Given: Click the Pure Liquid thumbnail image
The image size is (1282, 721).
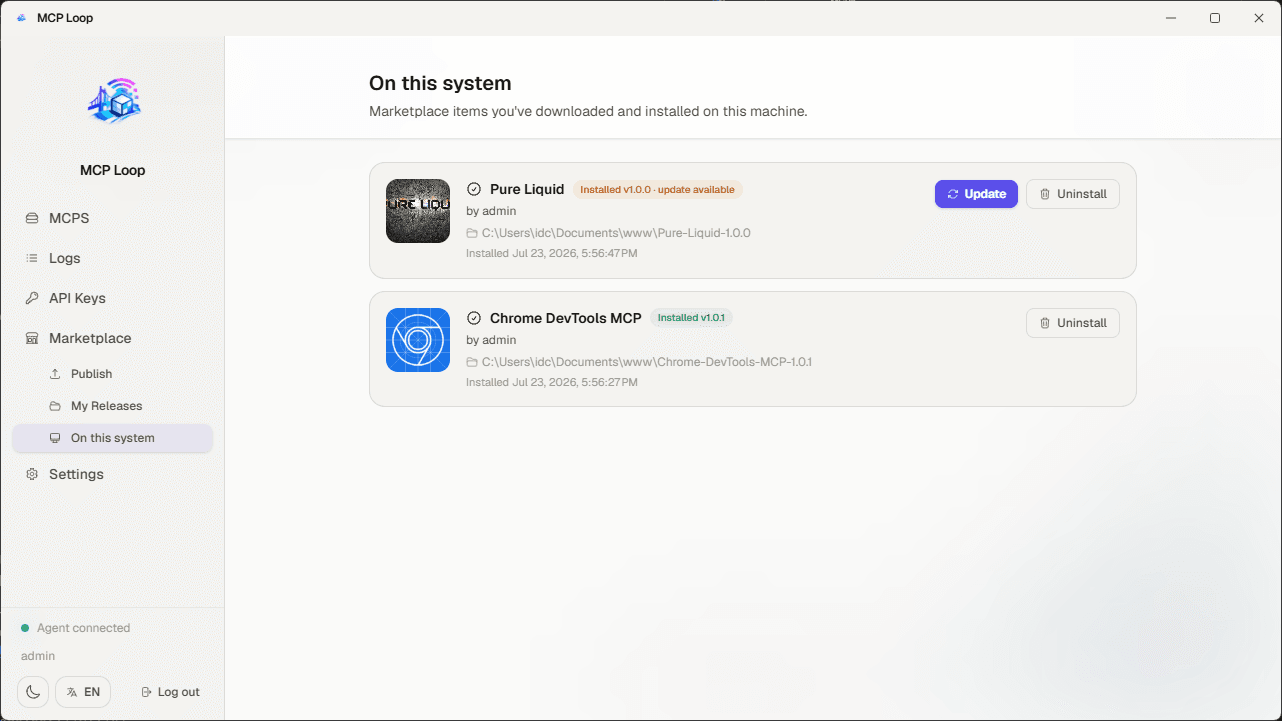Looking at the screenshot, I should tap(418, 211).
